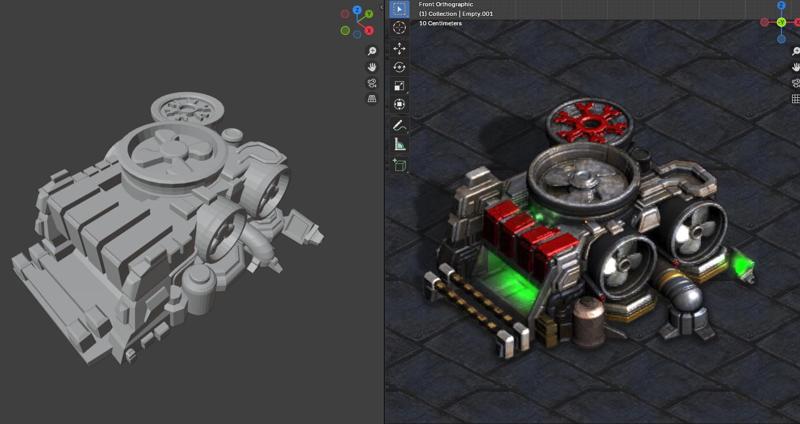This screenshot has height=424, width=800.
Task: Click negative X red circle on gray viewport gizmo
Action: pos(345,14)
